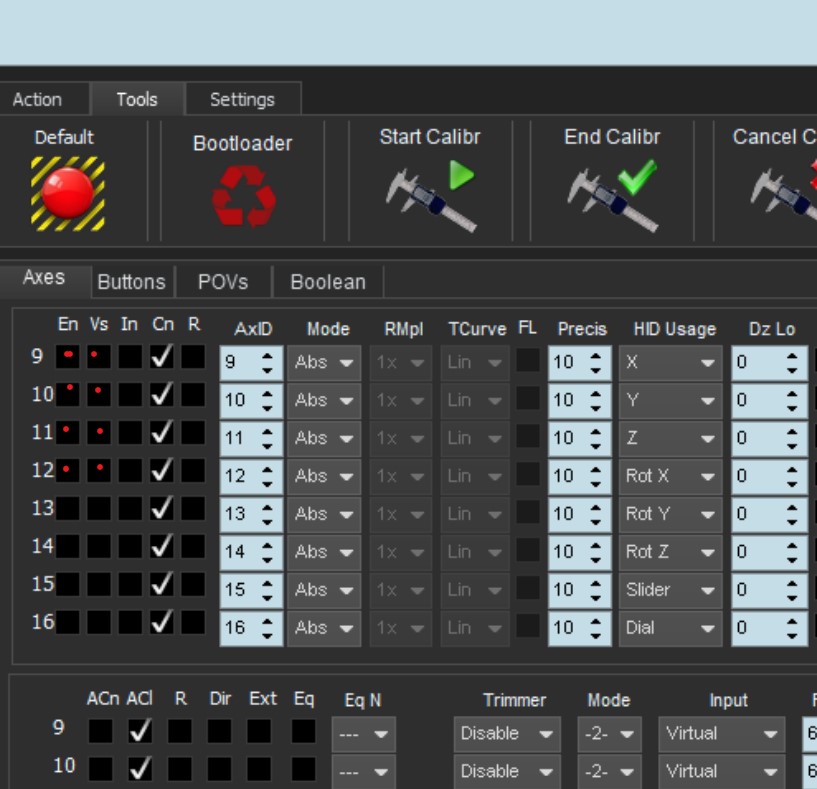Screen dimensions: 817x789
Task: Toggle the En indicator for axis 11
Action: (x=68, y=433)
